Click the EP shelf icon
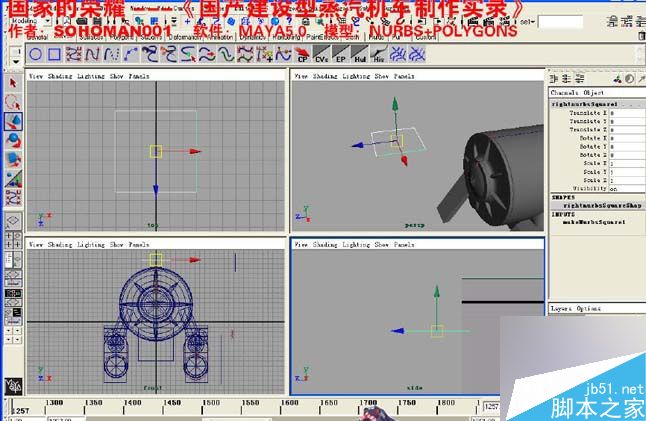 pyautogui.click(x=340, y=54)
